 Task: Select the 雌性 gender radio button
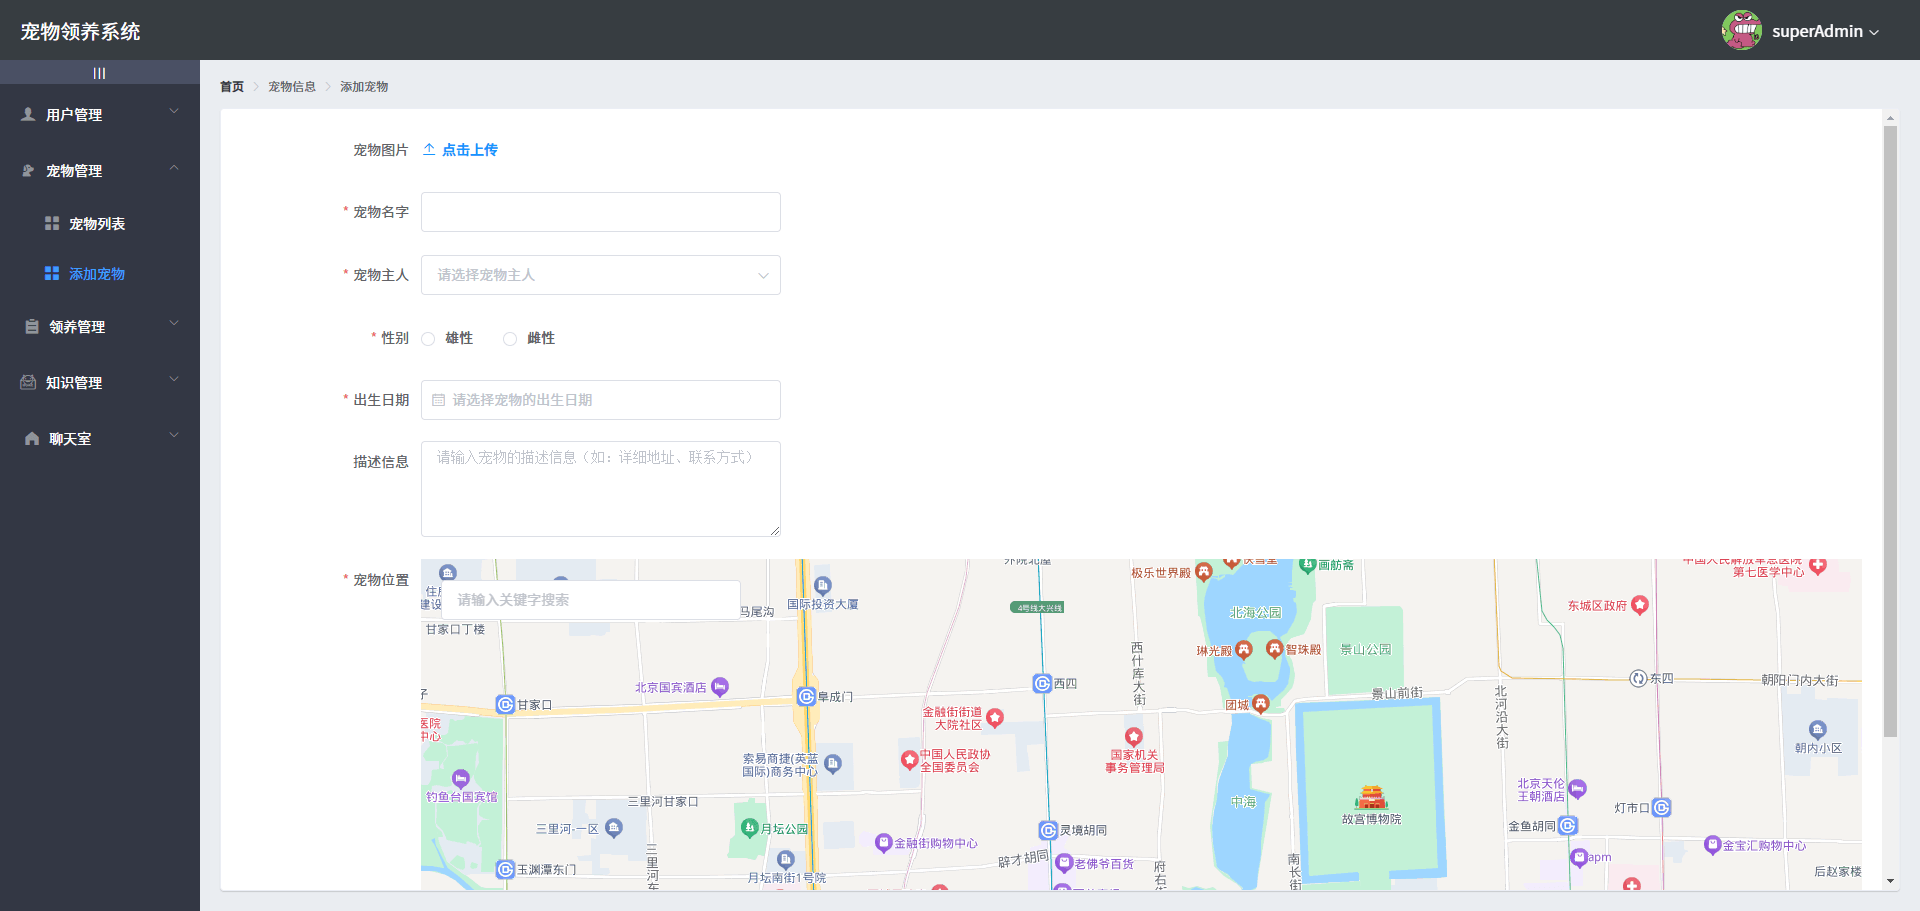[x=510, y=339]
